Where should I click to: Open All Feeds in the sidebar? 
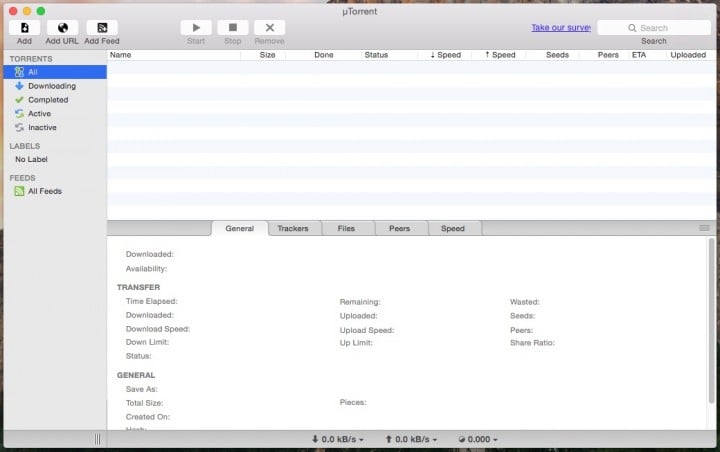pyautogui.click(x=55, y=191)
